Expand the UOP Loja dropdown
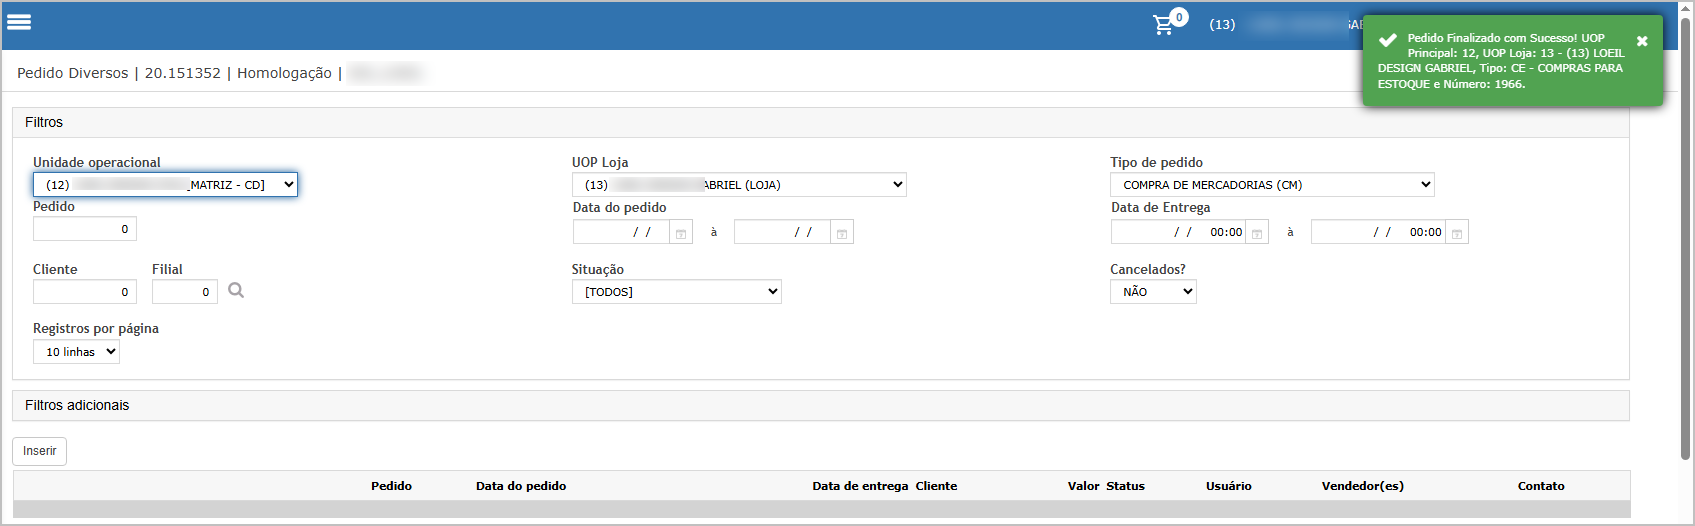Viewport: 1695px width, 526px height. coord(739,185)
